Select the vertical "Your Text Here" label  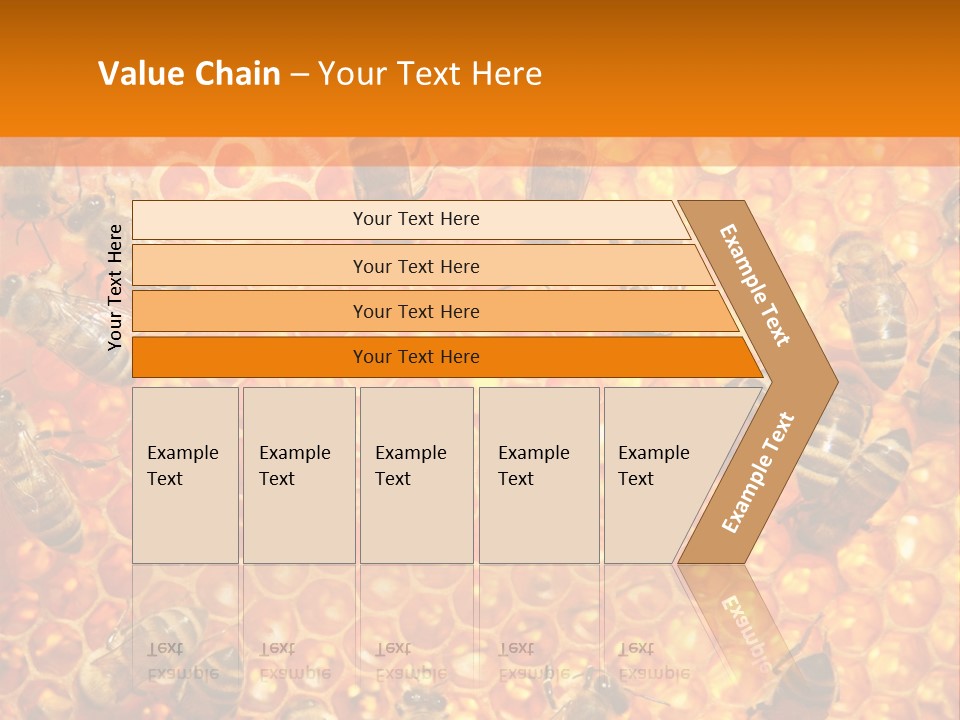tap(115, 287)
